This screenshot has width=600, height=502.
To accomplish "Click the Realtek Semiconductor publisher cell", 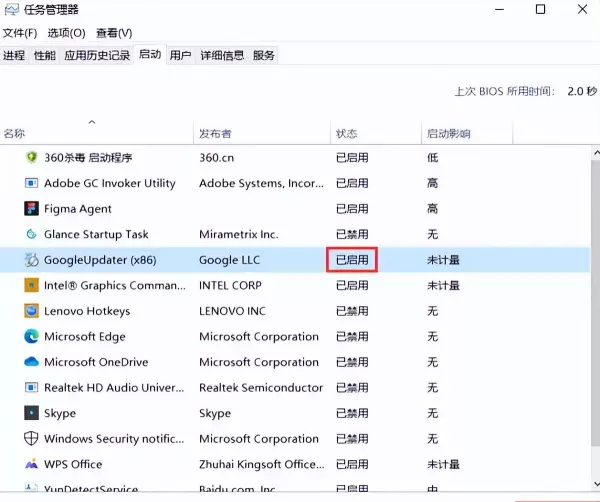I will [x=261, y=388].
